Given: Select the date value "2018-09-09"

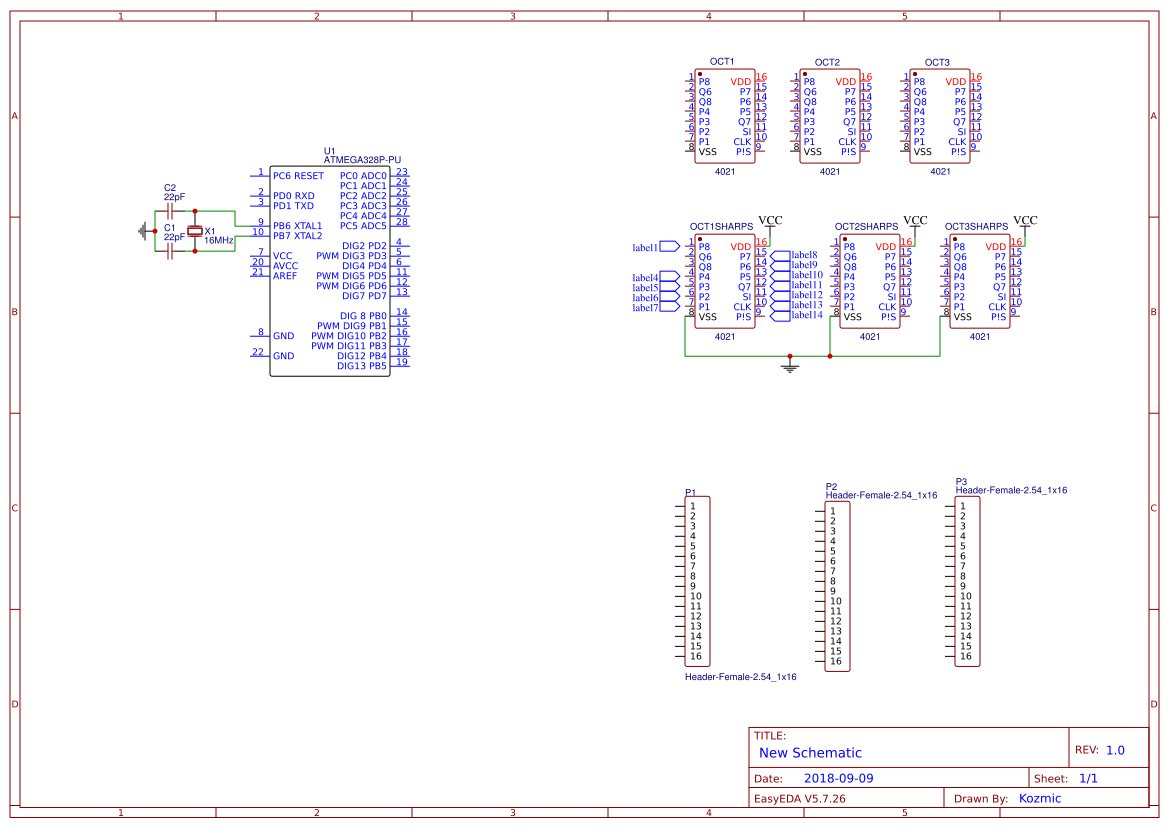Looking at the screenshot, I should [839, 778].
